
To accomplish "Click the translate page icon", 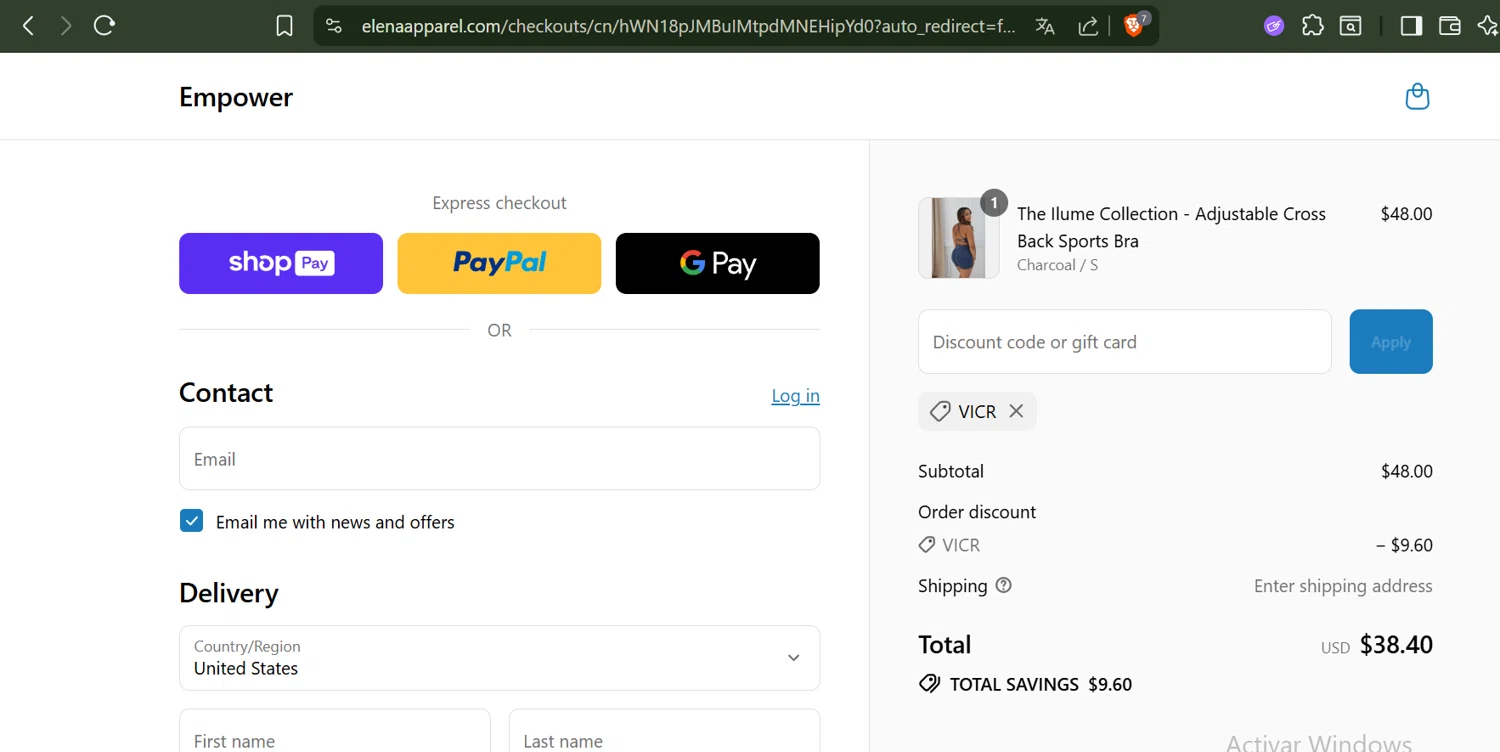I will pos(1045,26).
